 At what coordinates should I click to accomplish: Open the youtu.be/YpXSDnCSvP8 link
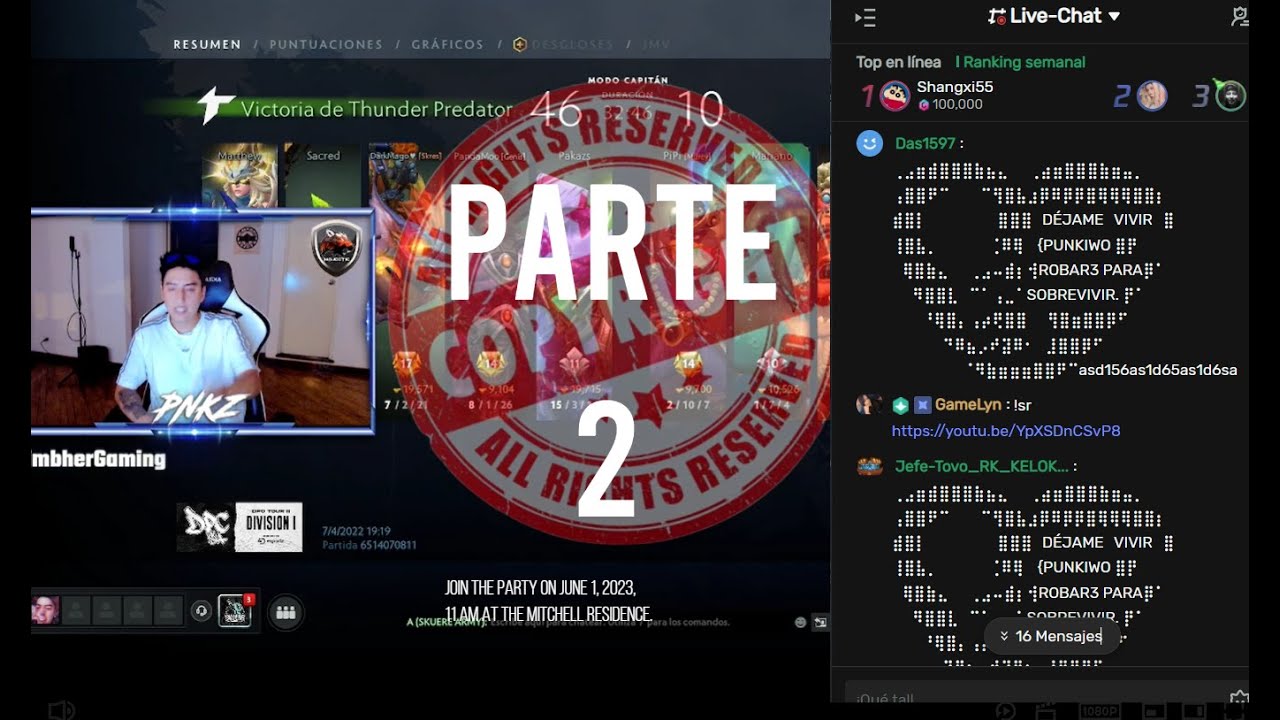[1006, 431]
